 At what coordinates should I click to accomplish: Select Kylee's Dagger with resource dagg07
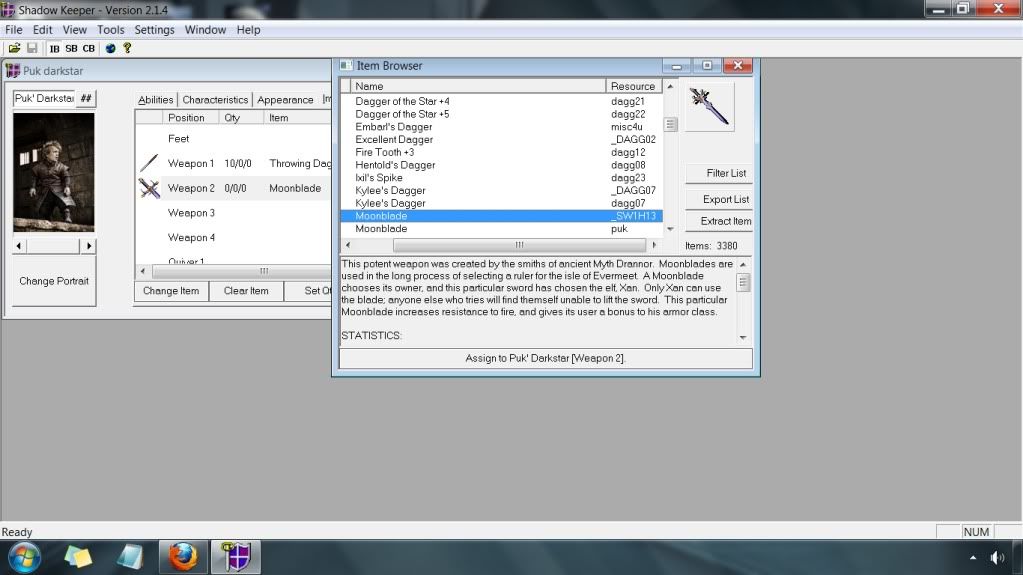point(390,203)
